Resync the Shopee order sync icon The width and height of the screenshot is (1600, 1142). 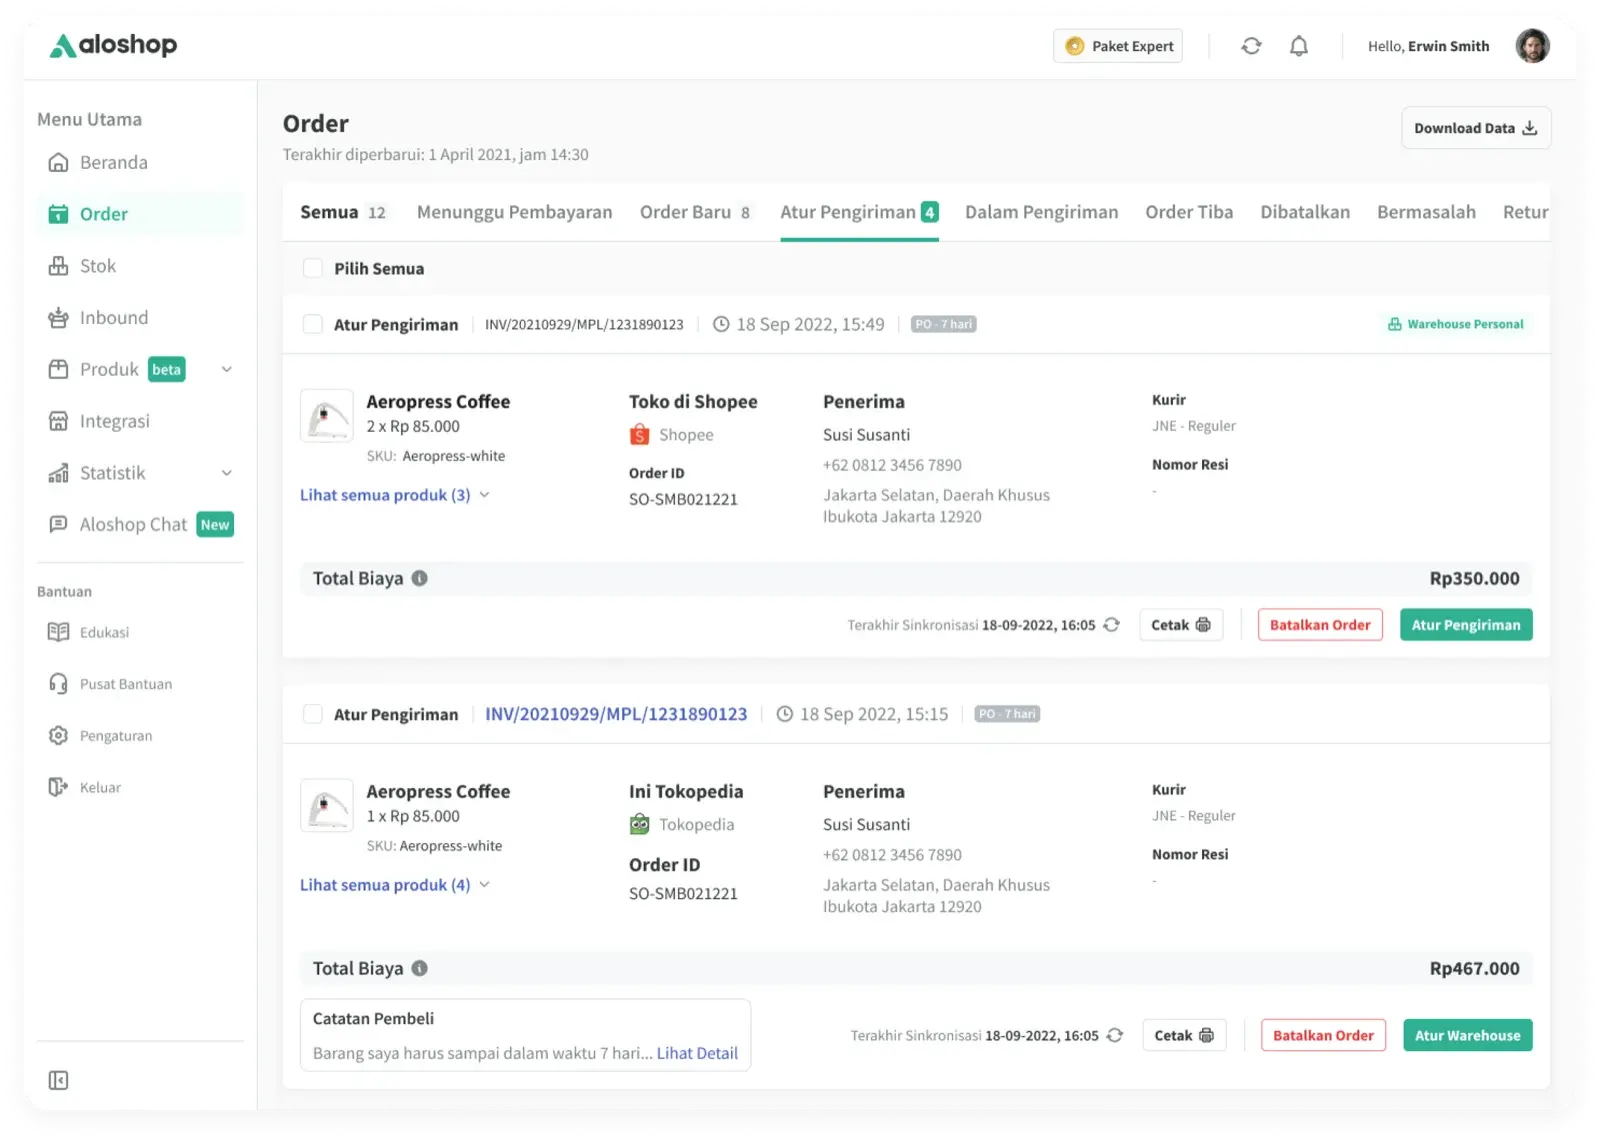1111,625
